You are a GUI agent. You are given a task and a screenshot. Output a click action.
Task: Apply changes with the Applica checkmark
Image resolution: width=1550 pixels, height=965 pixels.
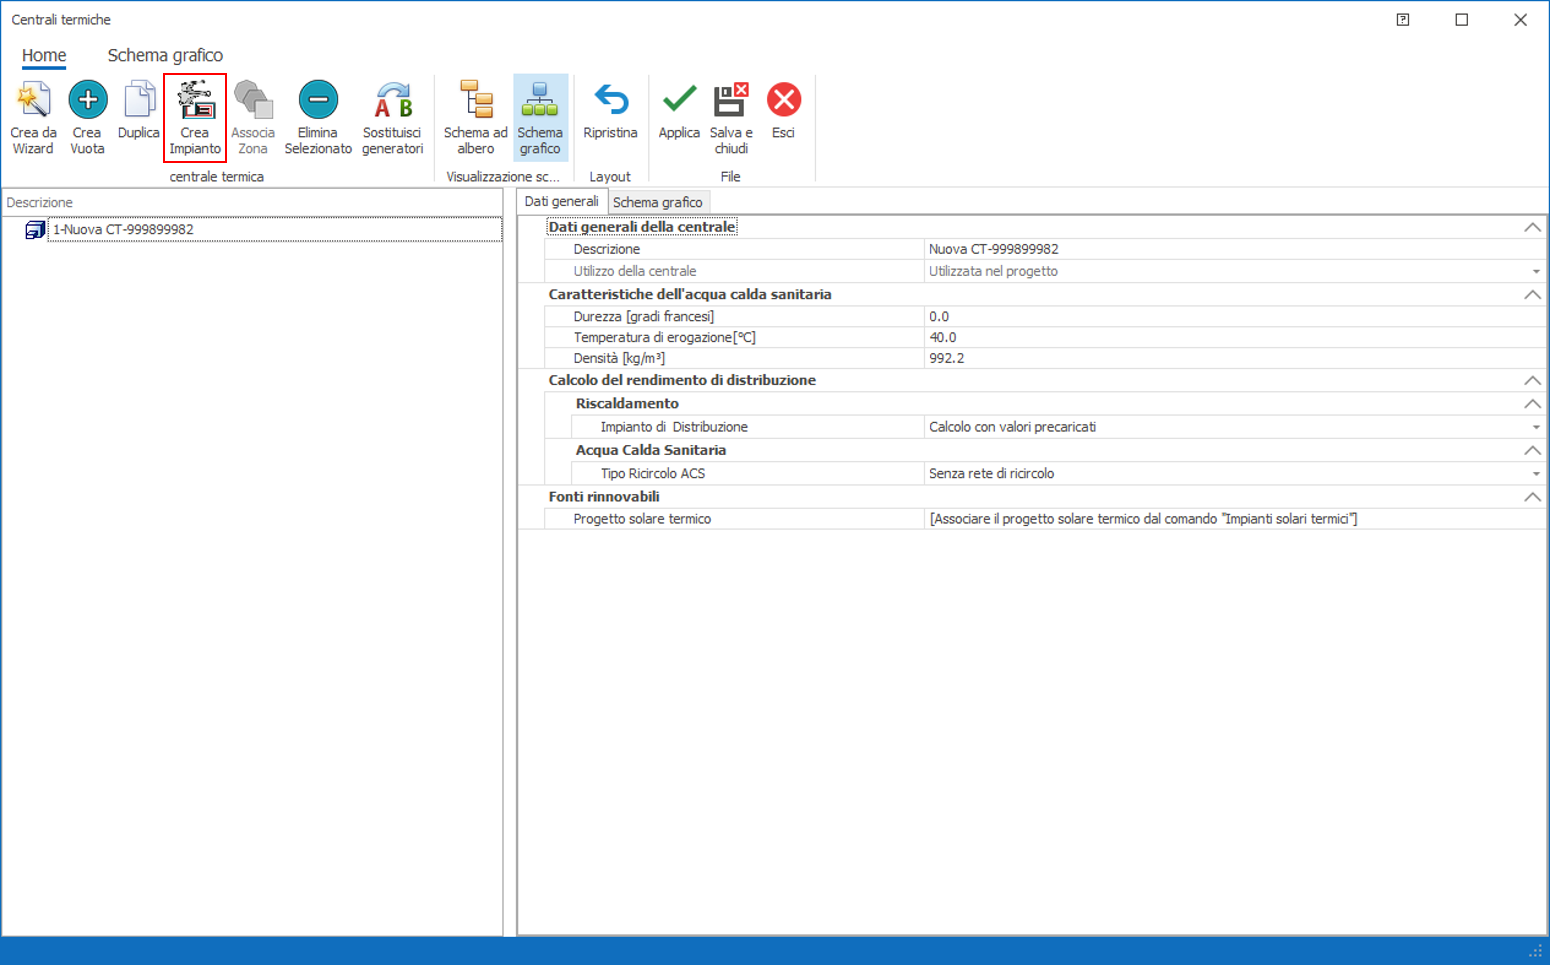click(x=679, y=110)
